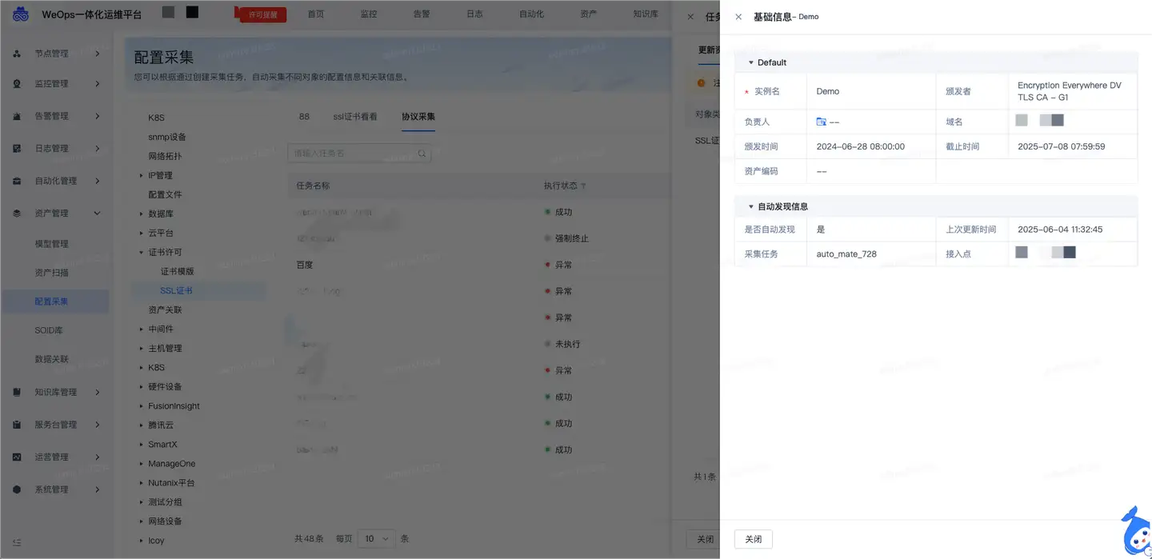Click the 知识库管理 sidebar icon

(17, 392)
